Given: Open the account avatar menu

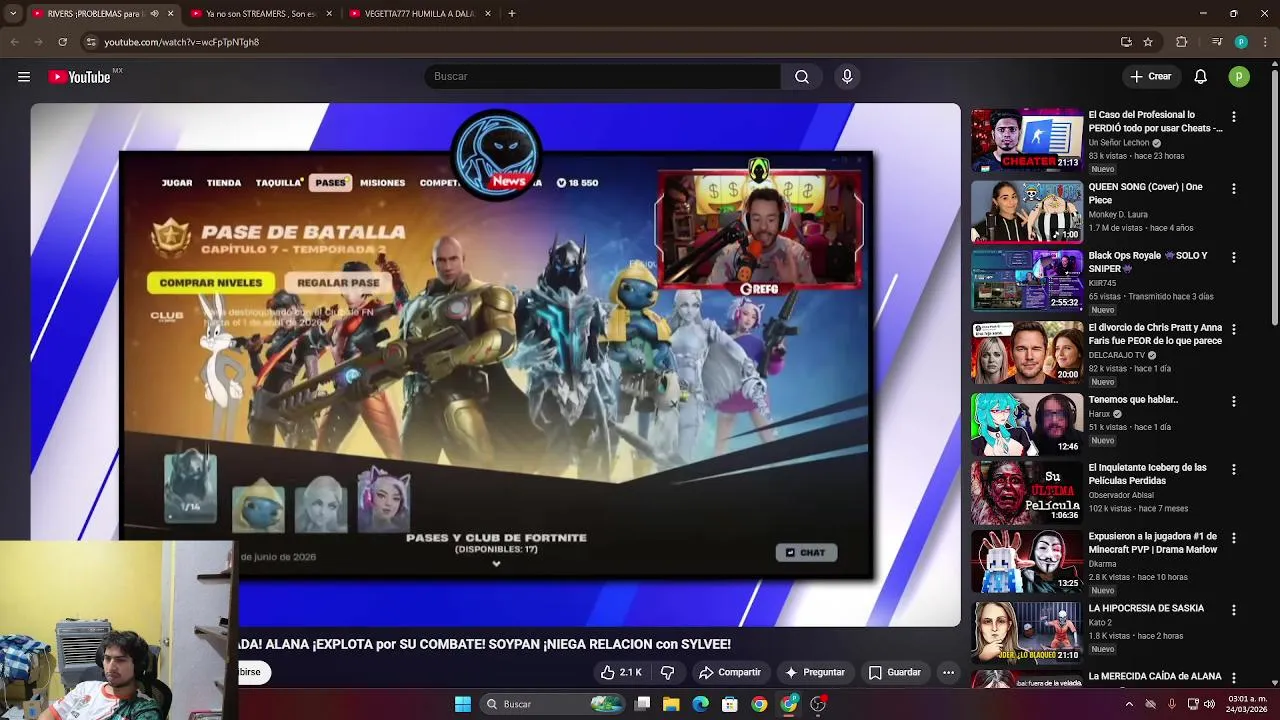Looking at the screenshot, I should click(1239, 77).
